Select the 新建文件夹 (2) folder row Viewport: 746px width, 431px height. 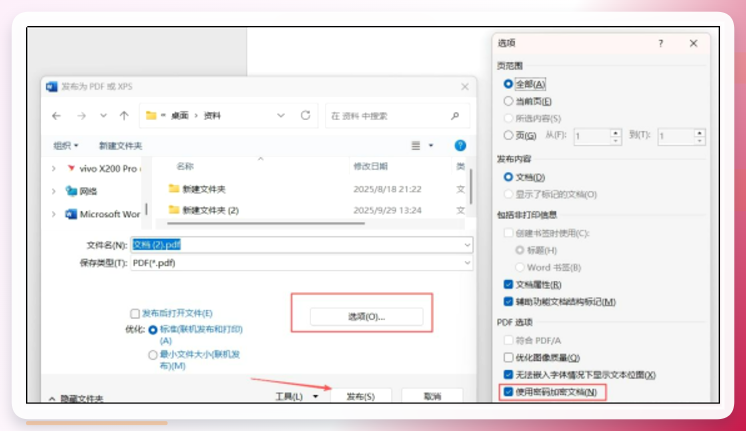tap(316, 210)
